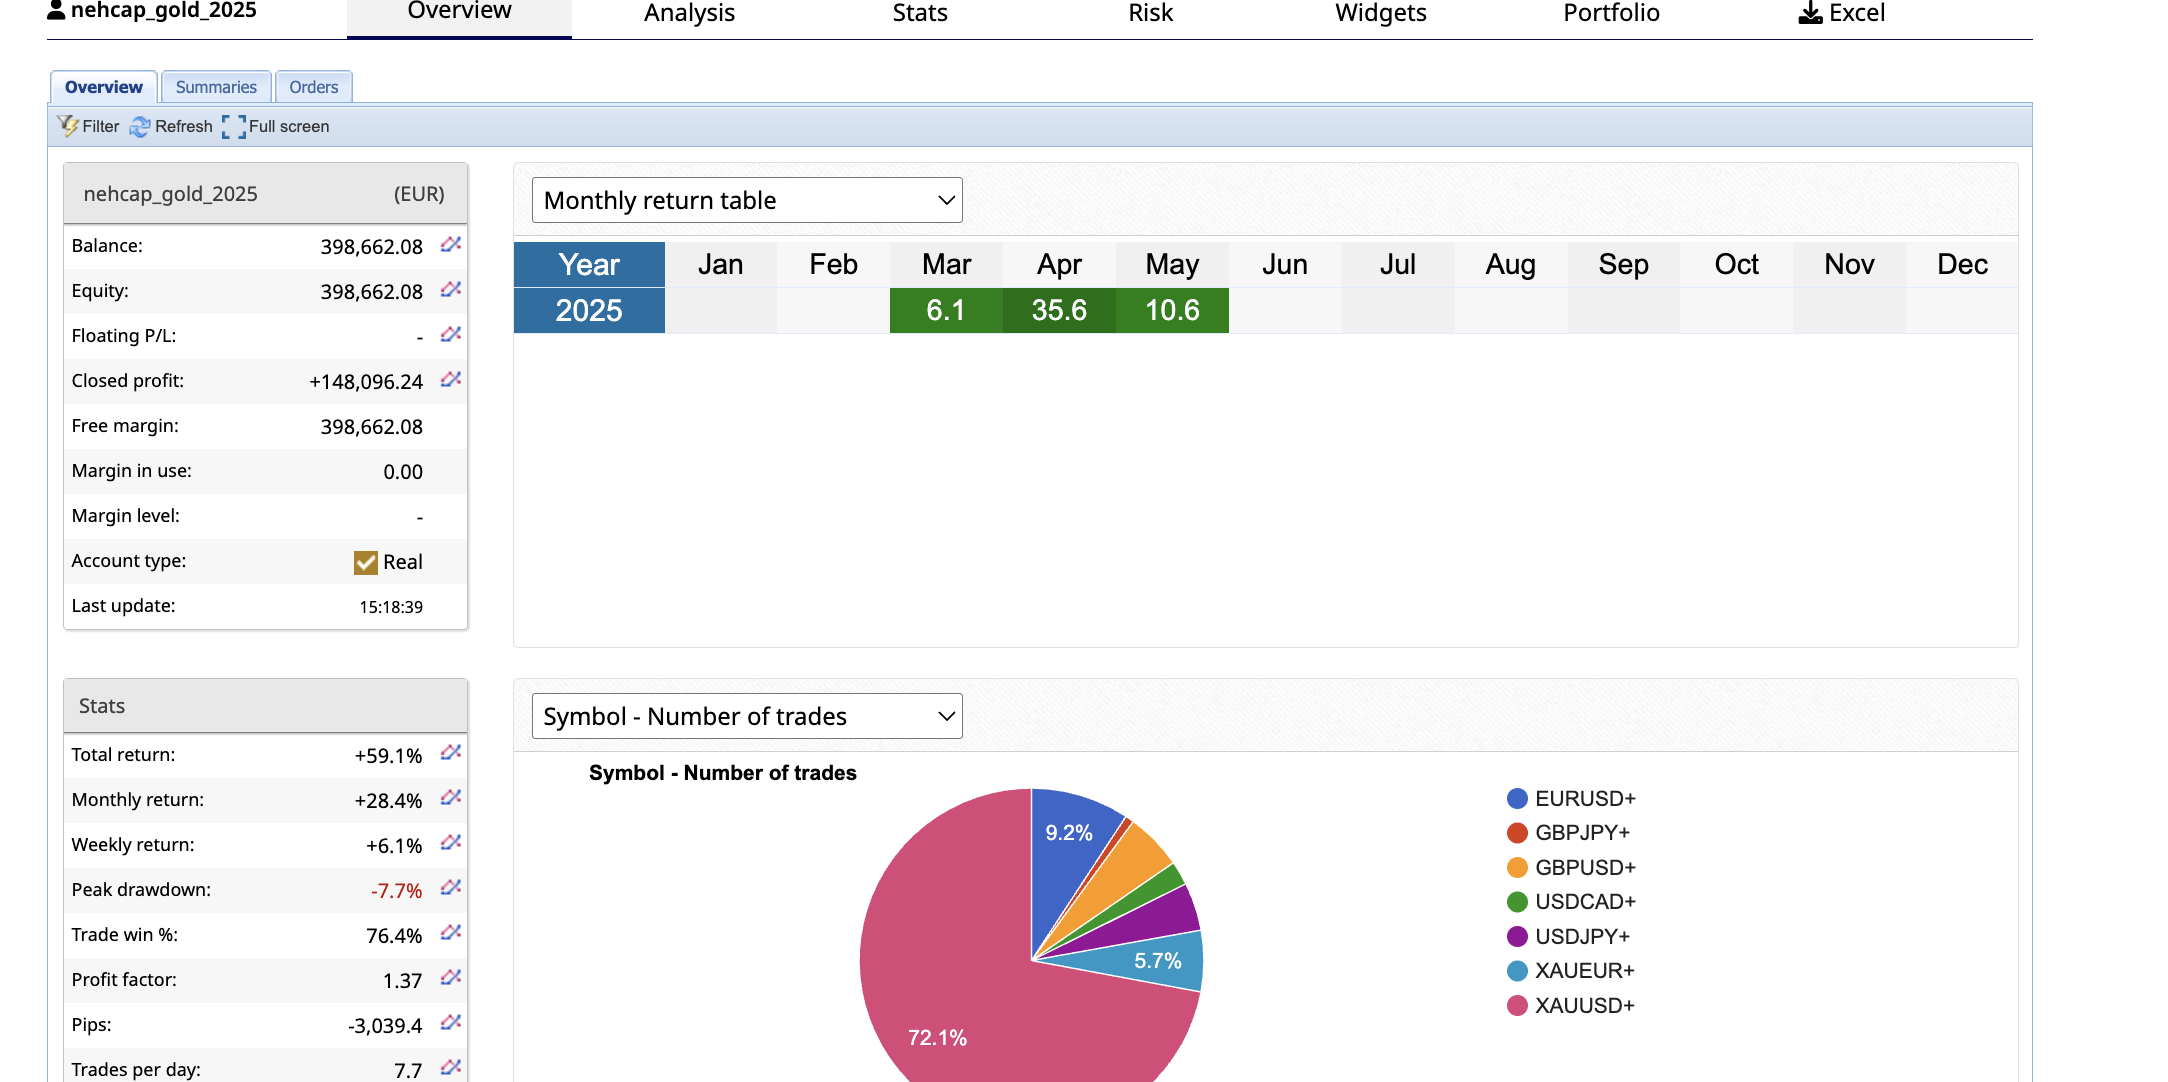Open the Peak drawdown chart icon
The height and width of the screenshot is (1082, 2168).
coord(451,888)
